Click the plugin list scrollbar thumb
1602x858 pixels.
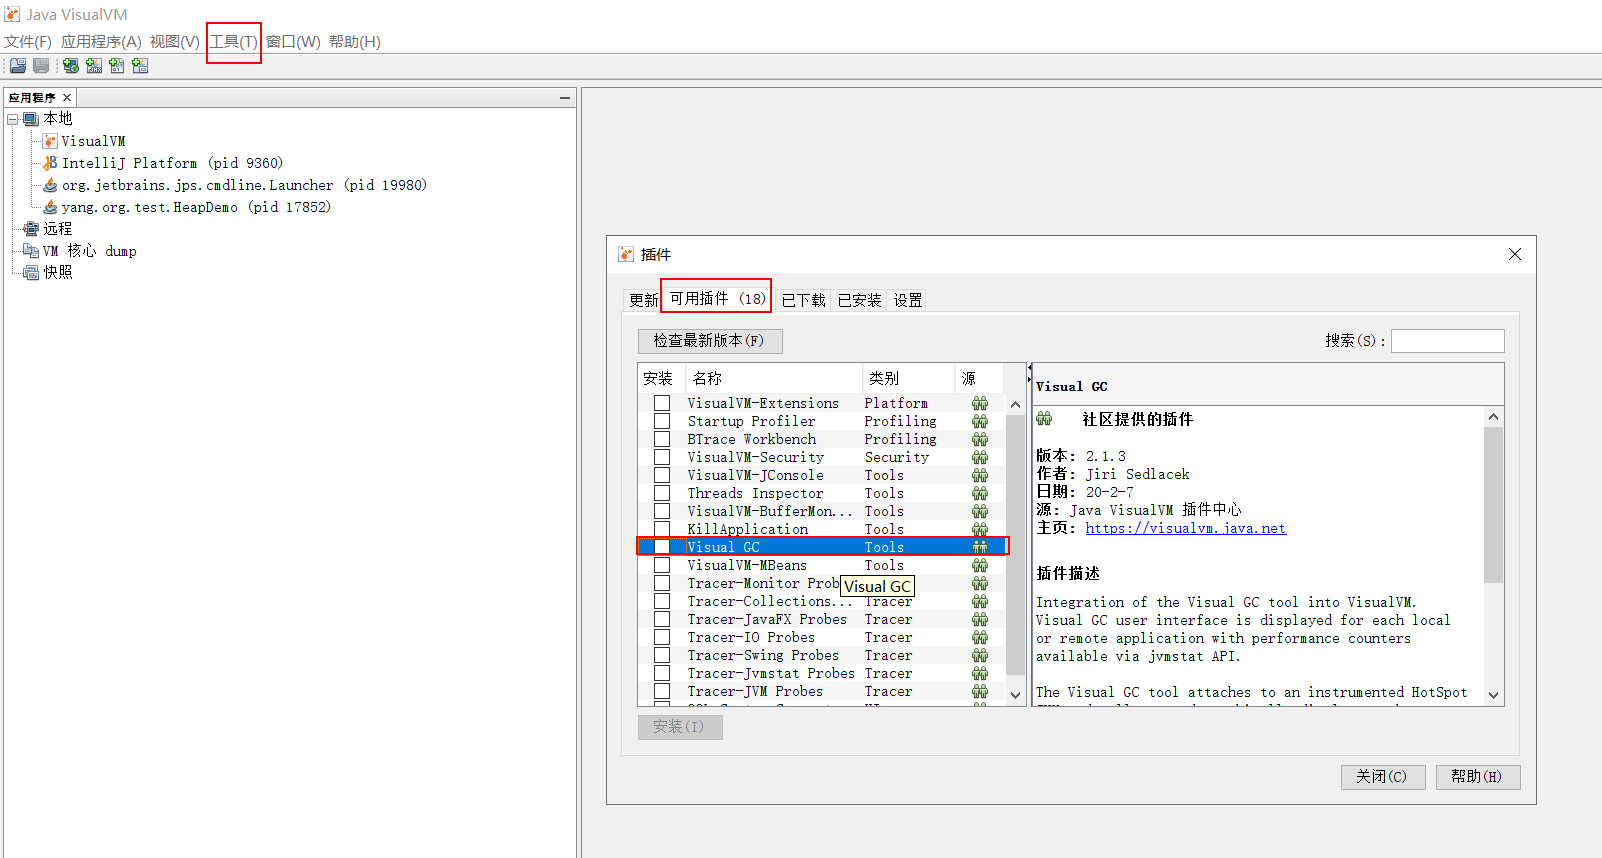pos(1016,545)
